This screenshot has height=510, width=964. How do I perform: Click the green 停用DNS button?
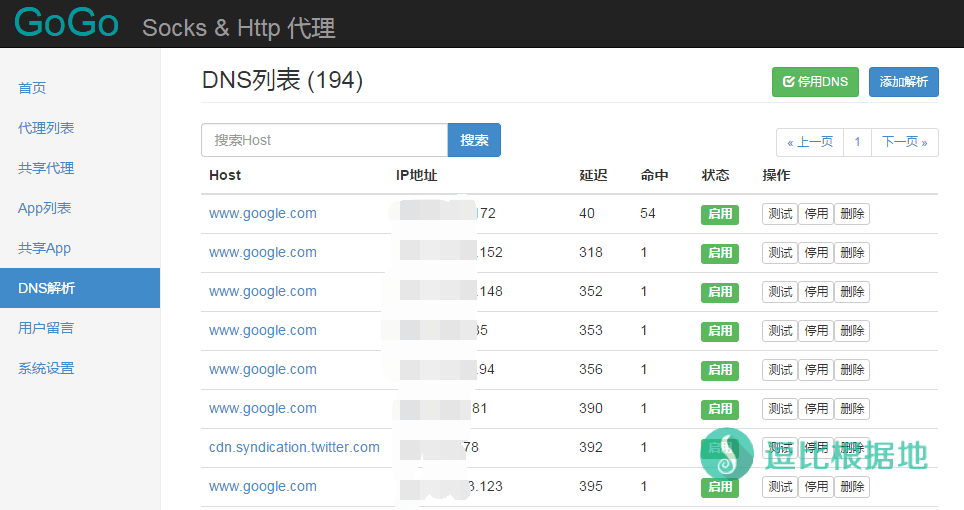point(815,82)
